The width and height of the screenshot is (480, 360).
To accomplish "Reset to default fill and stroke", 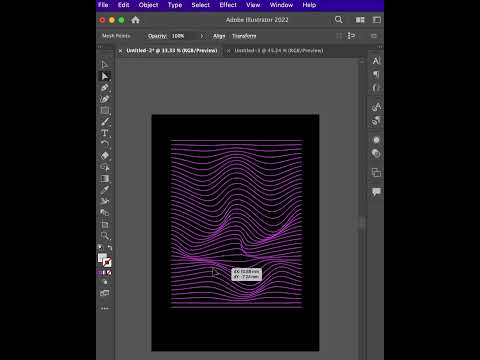I will tap(100, 247).
